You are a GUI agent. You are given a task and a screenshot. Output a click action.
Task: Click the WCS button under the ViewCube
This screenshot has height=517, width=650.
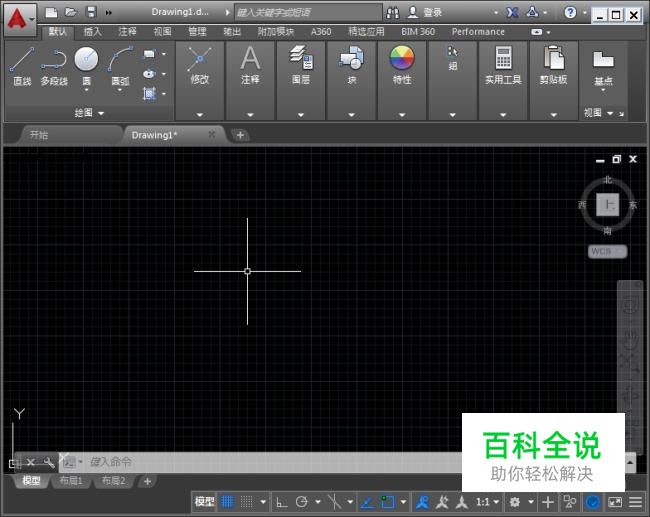tap(608, 251)
